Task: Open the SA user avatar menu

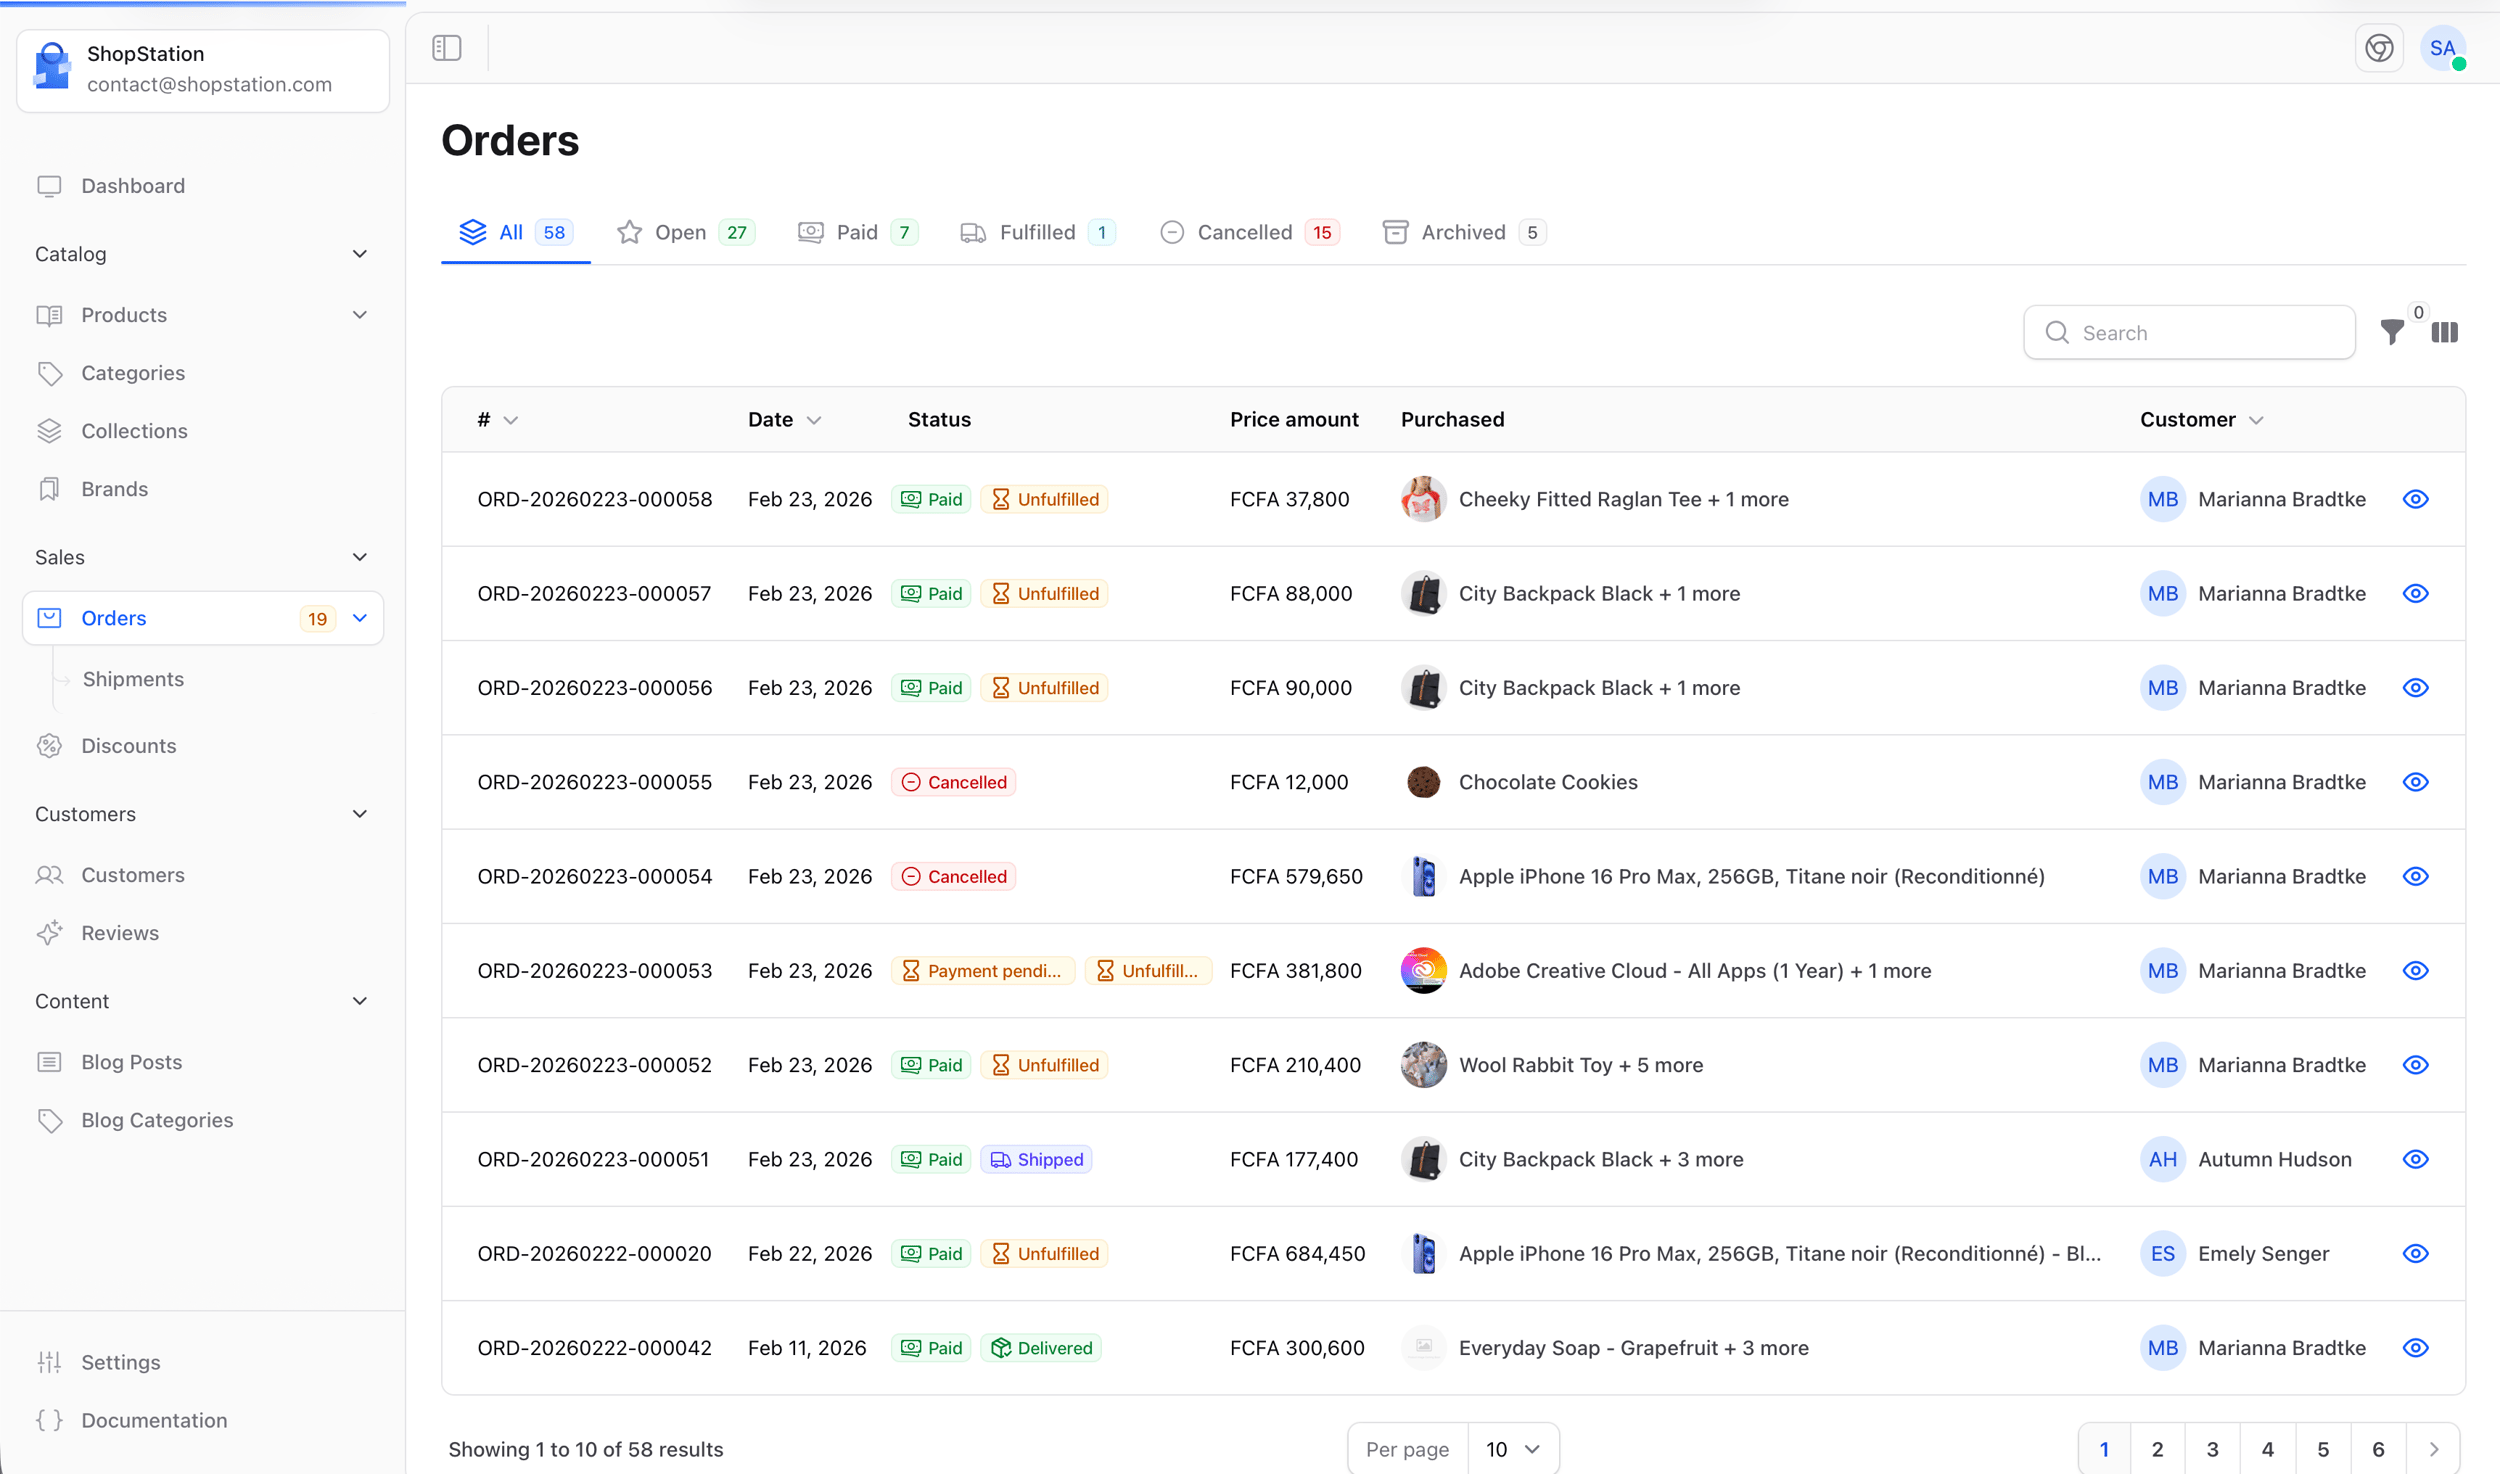Action: (x=2443, y=48)
